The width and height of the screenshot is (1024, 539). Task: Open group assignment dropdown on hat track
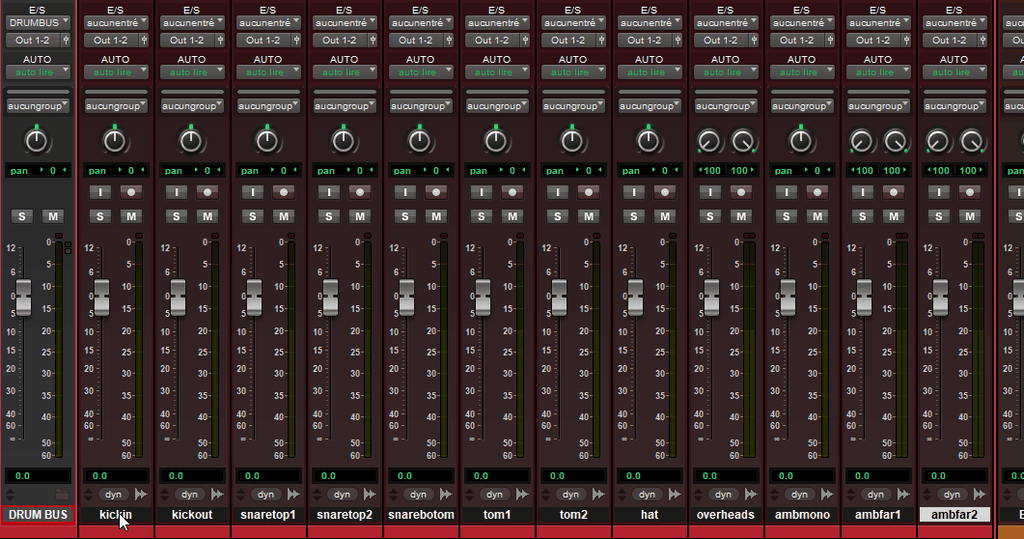click(x=649, y=105)
